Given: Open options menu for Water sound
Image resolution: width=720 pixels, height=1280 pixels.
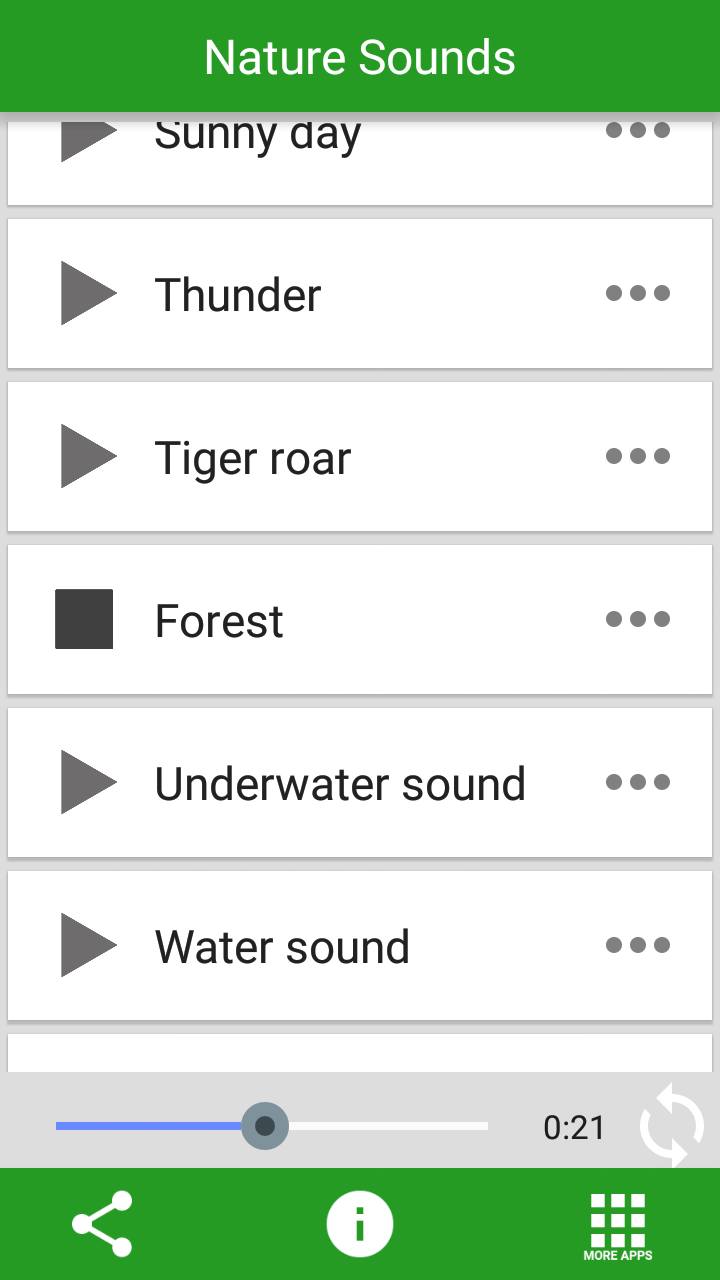Looking at the screenshot, I should coord(638,945).
